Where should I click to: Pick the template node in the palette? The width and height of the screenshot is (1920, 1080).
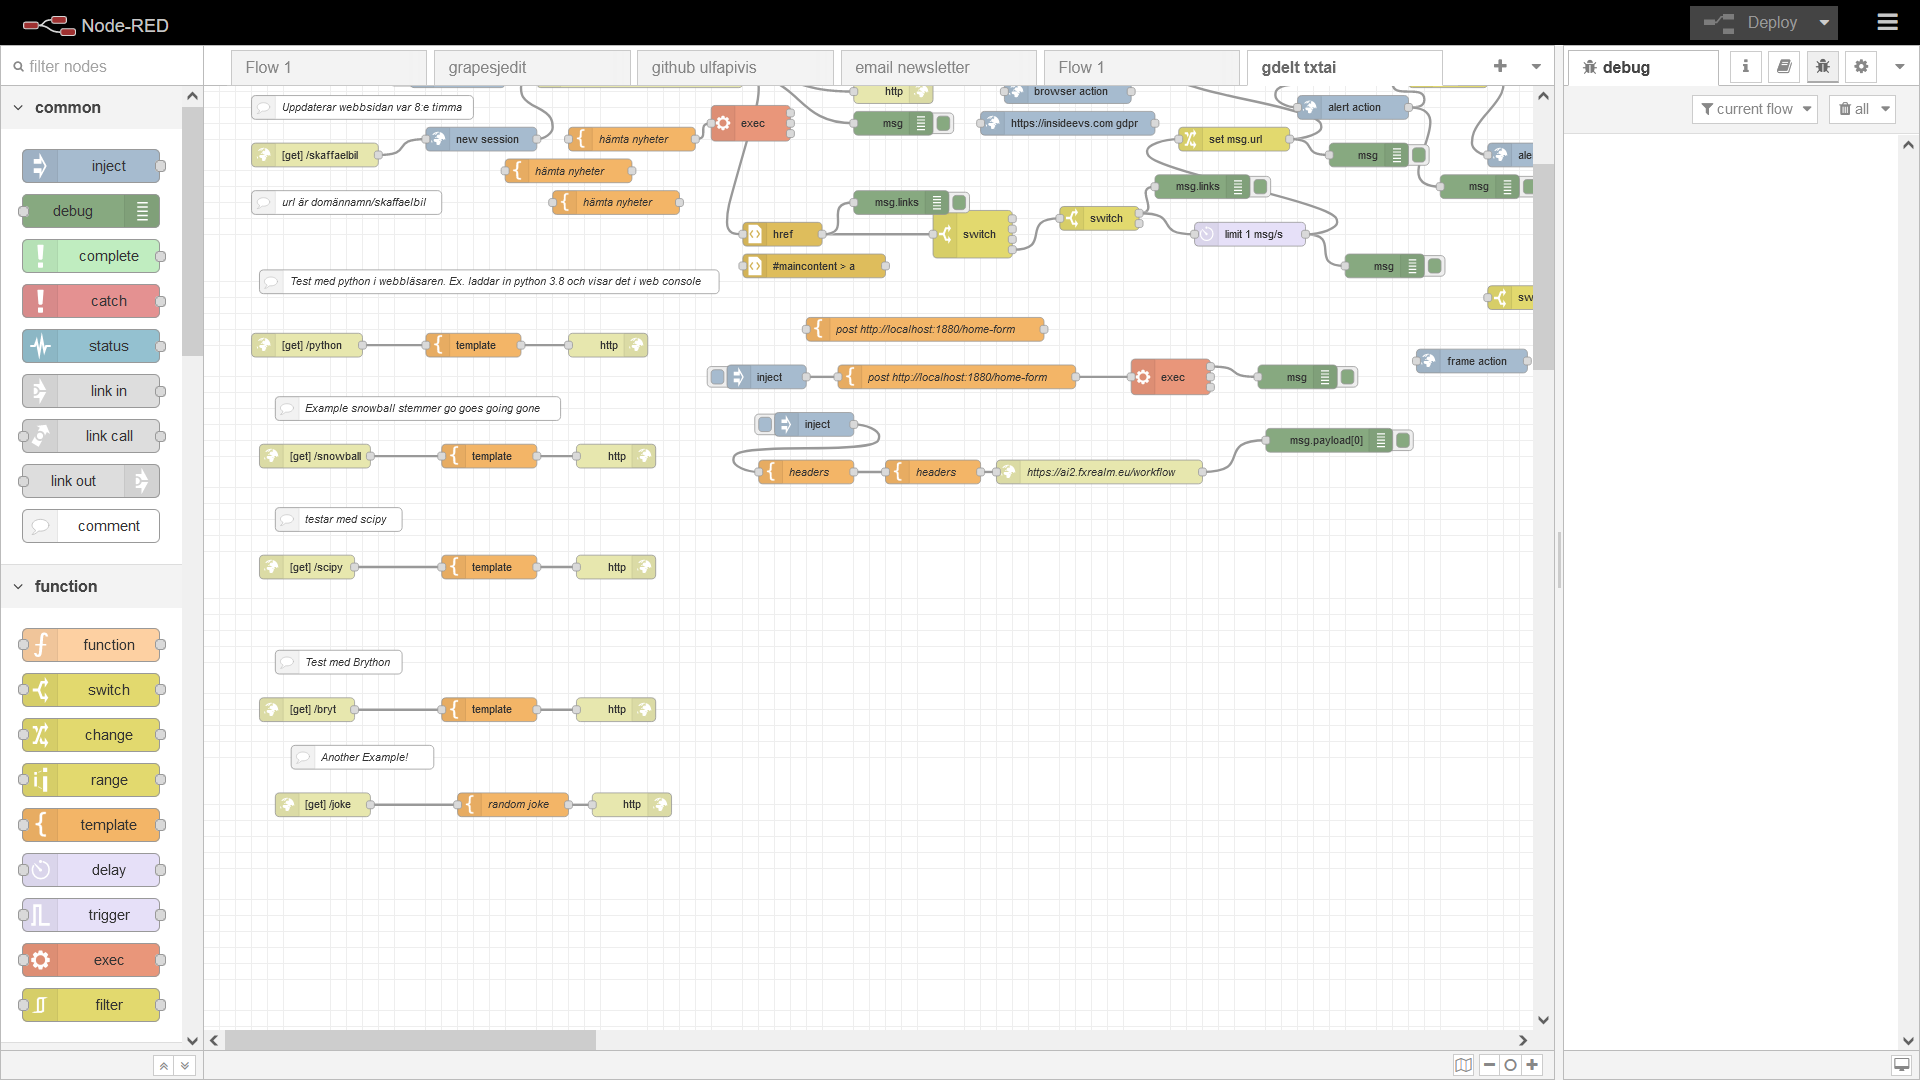tap(91, 825)
